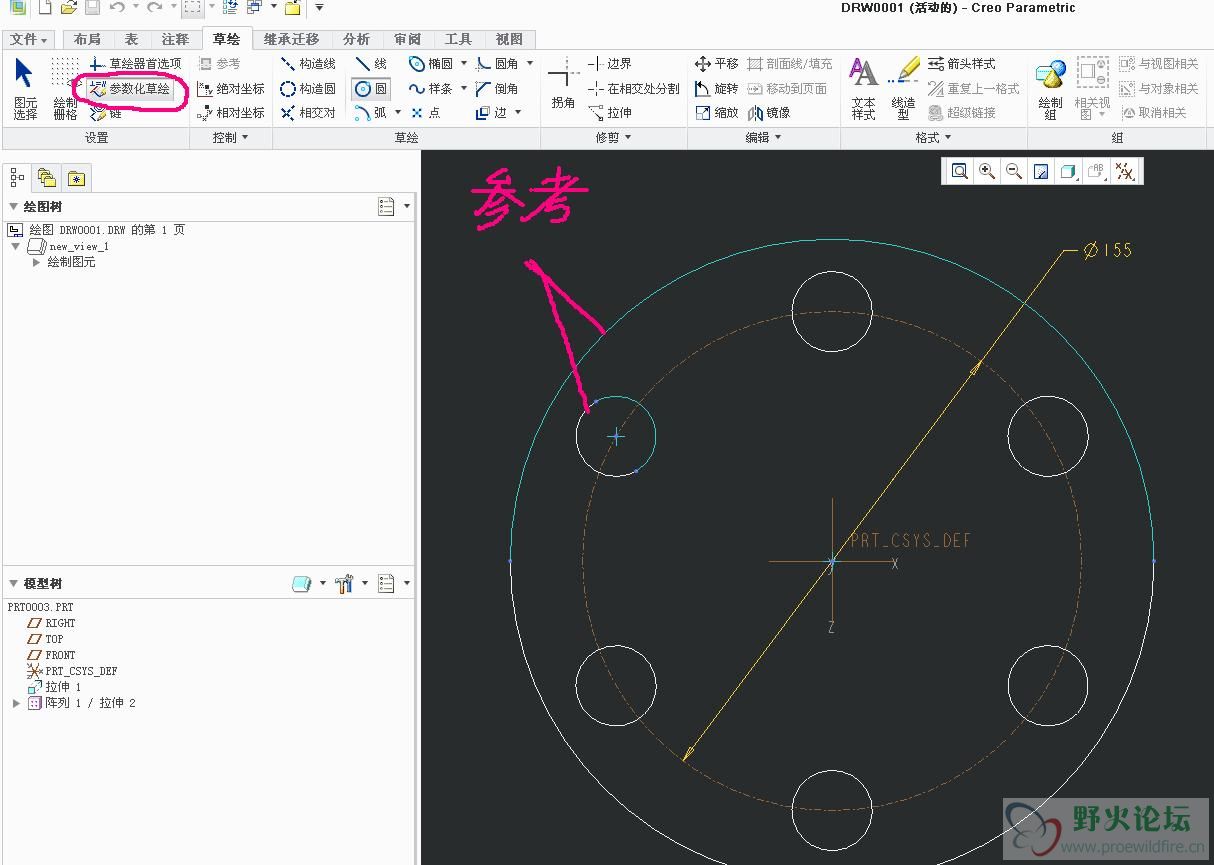Toggle 参数化草绘 parametric sketch

129,89
